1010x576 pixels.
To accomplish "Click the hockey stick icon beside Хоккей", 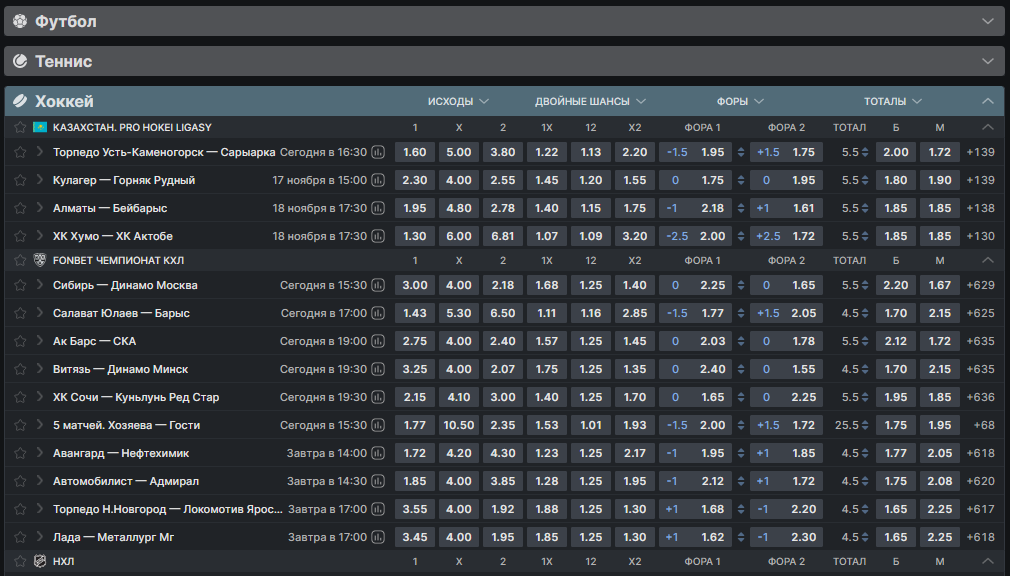I will click(x=20, y=101).
